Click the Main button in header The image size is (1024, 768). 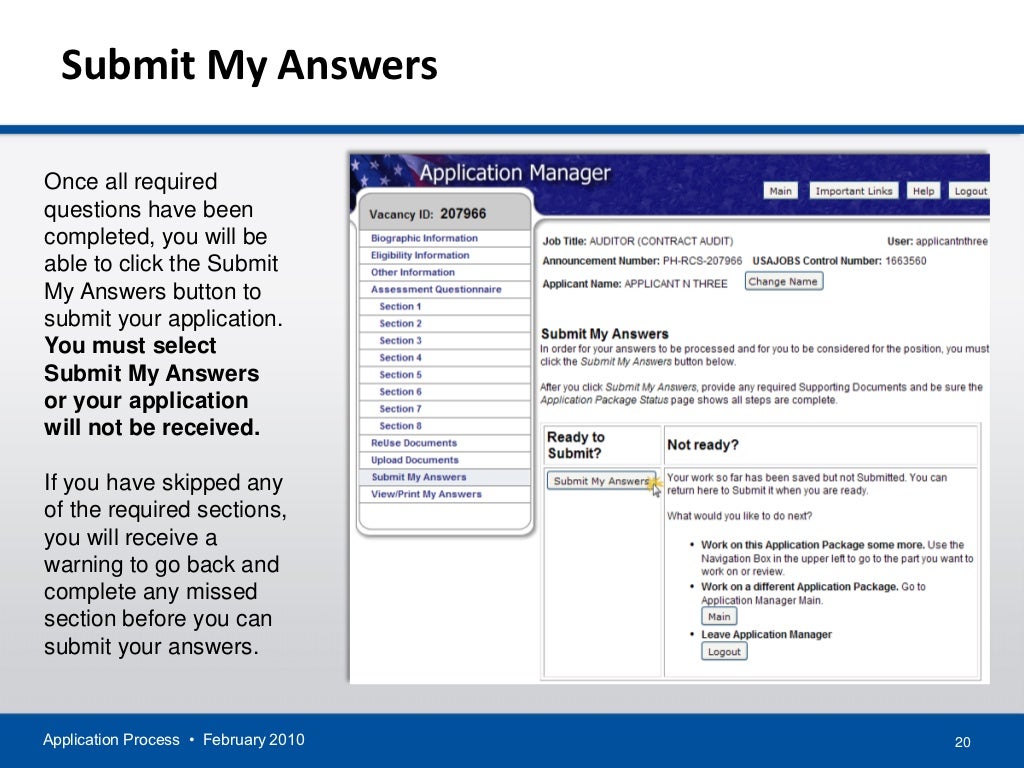tap(780, 191)
